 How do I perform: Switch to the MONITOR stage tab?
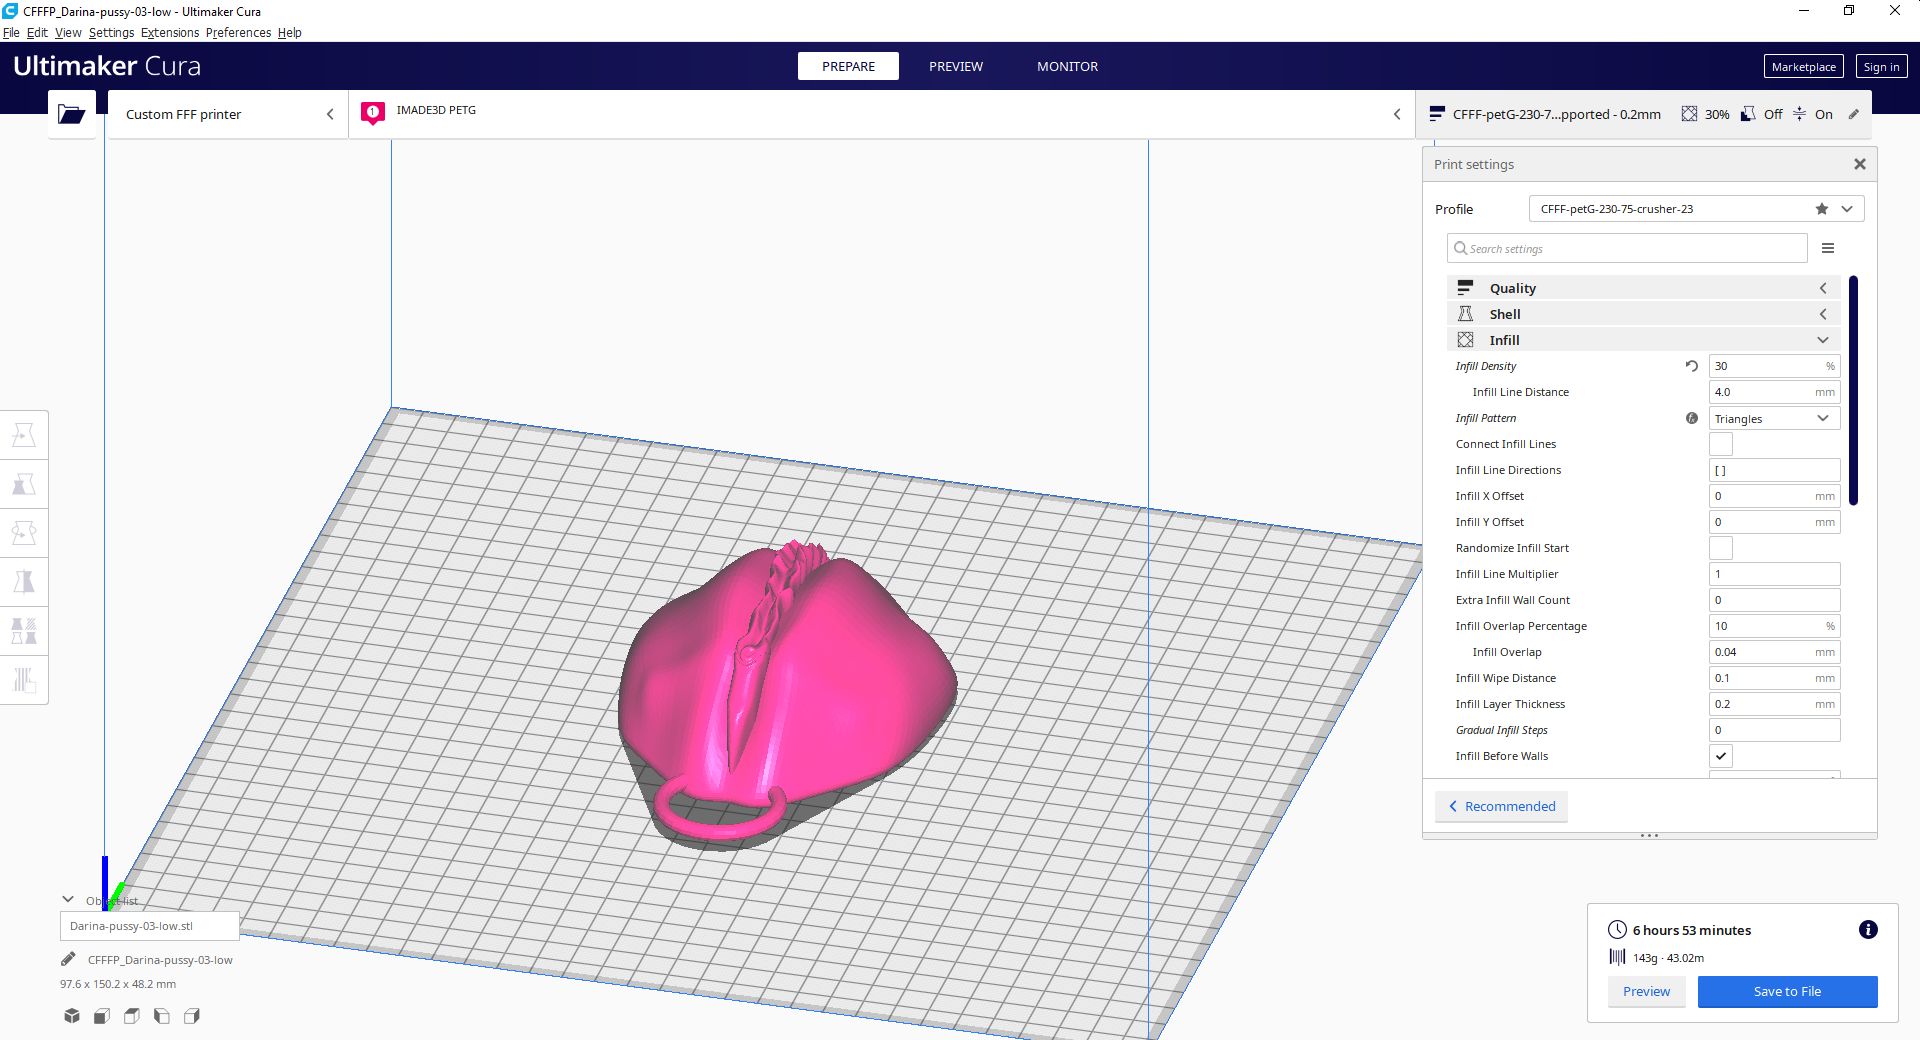(x=1067, y=66)
